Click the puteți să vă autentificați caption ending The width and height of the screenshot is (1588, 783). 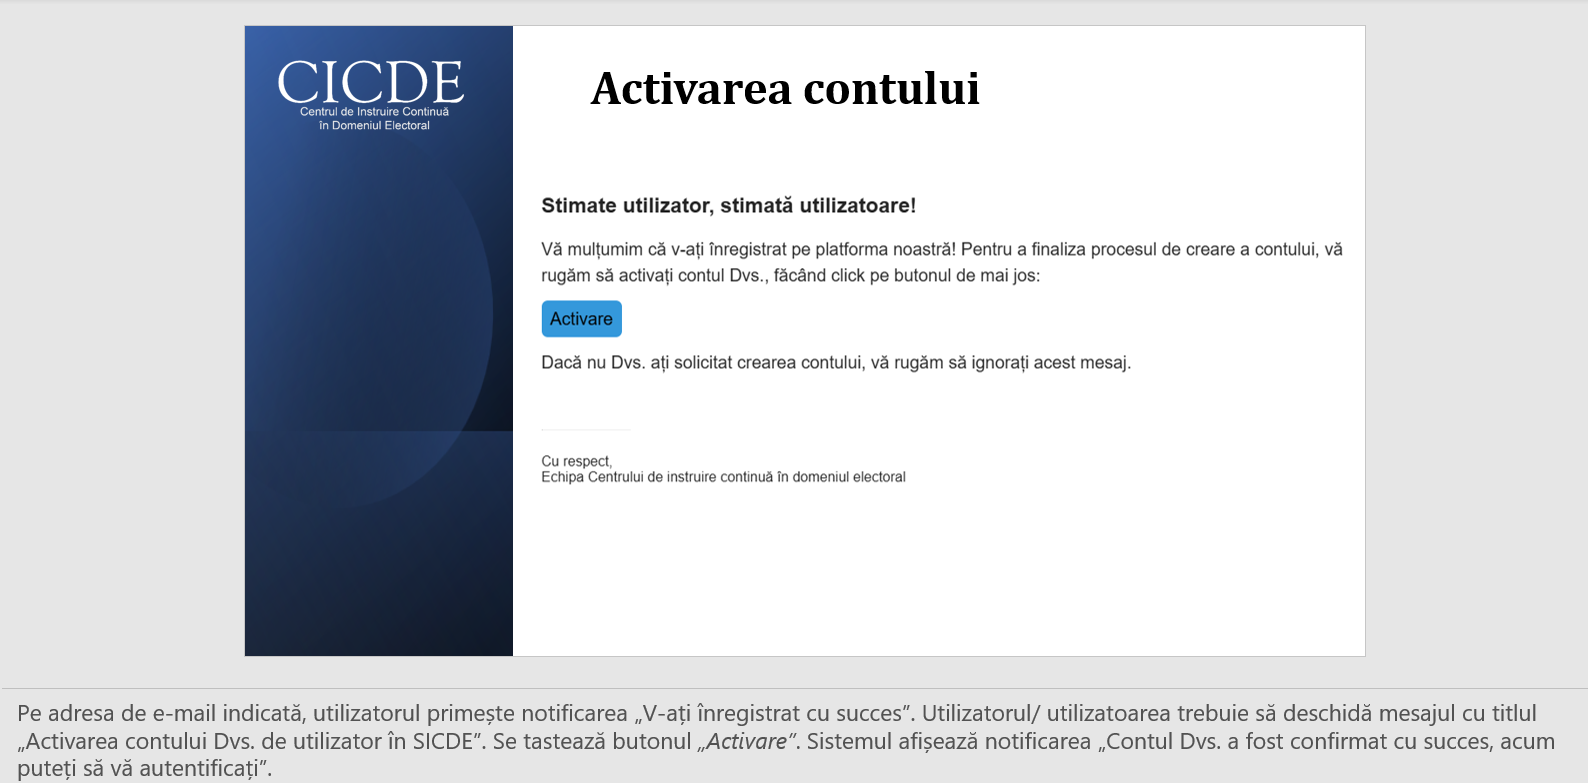[145, 769]
